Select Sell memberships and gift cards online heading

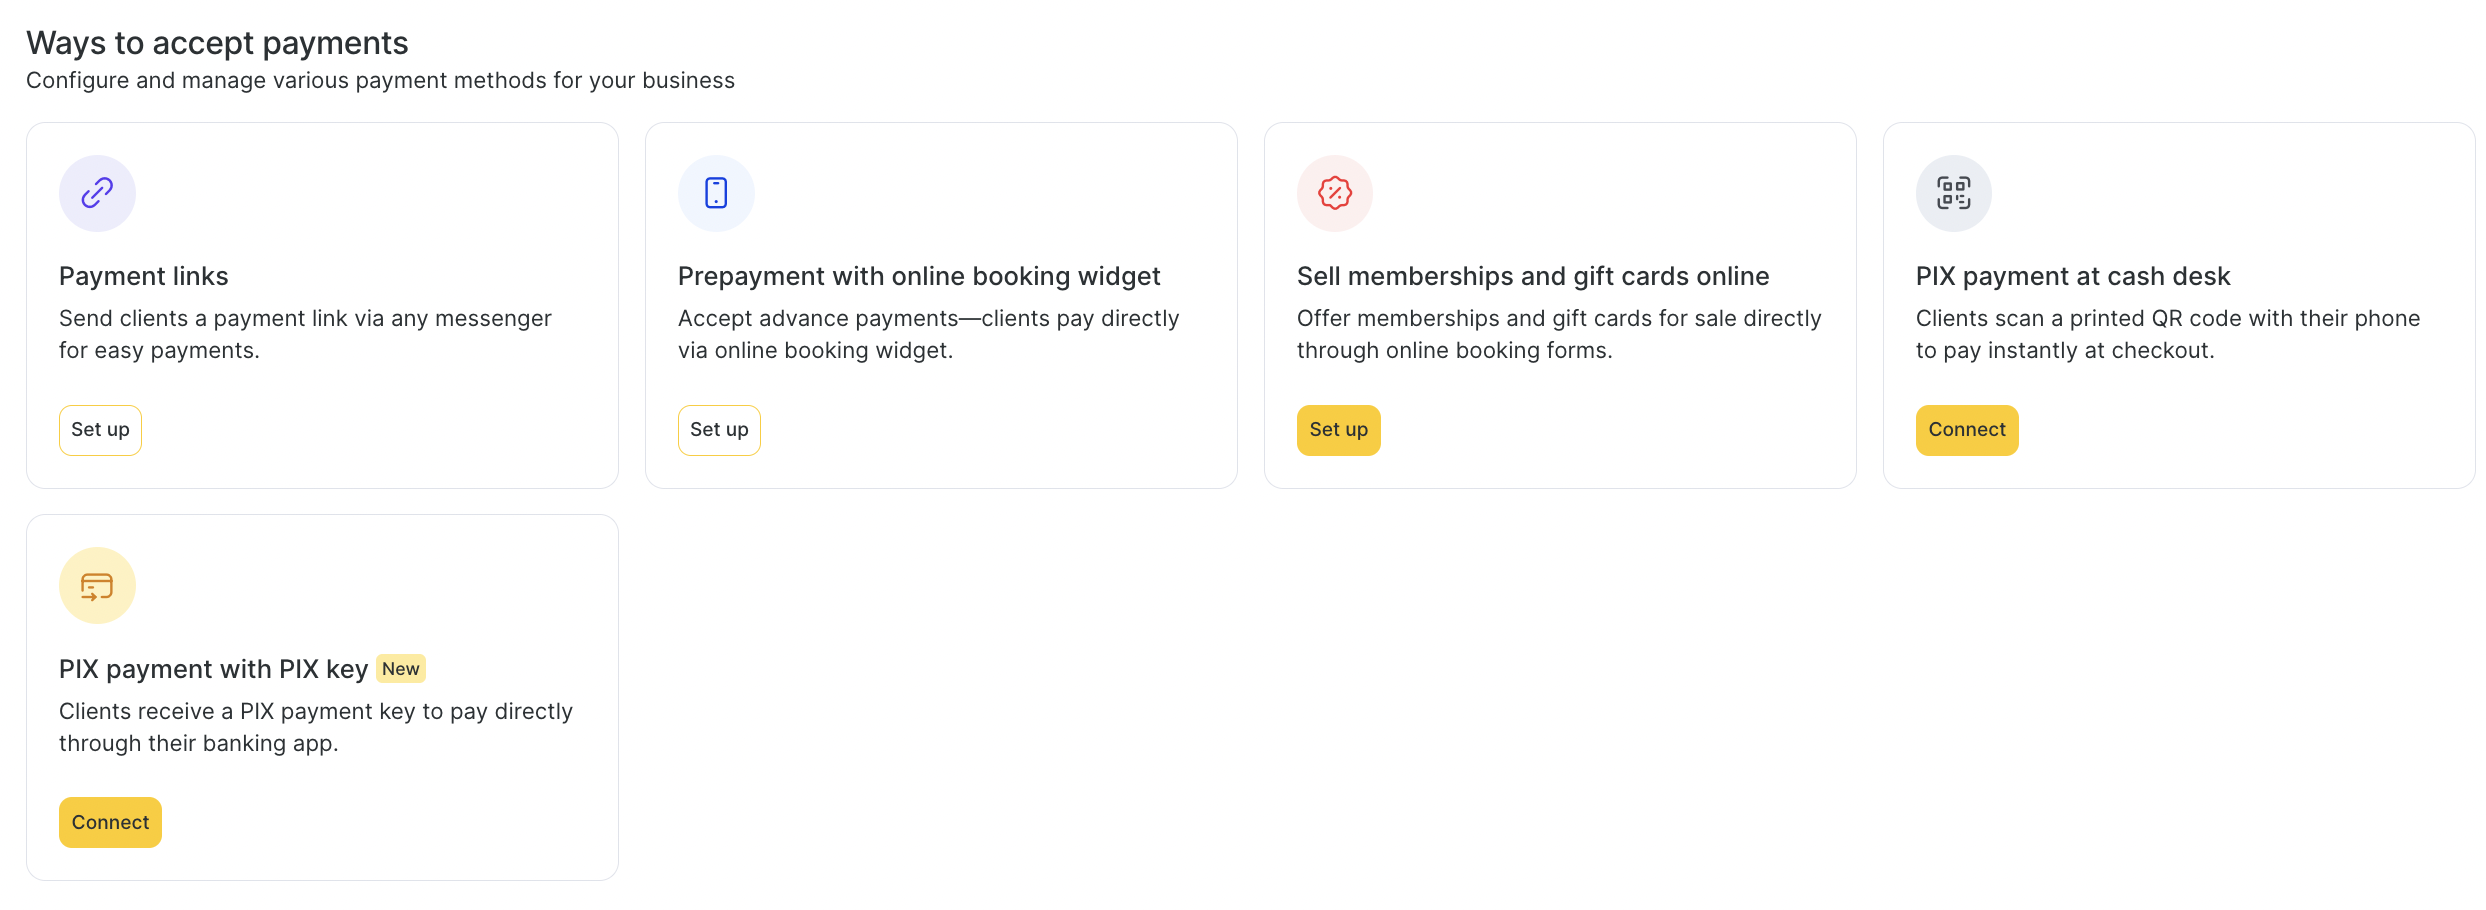(x=1533, y=276)
